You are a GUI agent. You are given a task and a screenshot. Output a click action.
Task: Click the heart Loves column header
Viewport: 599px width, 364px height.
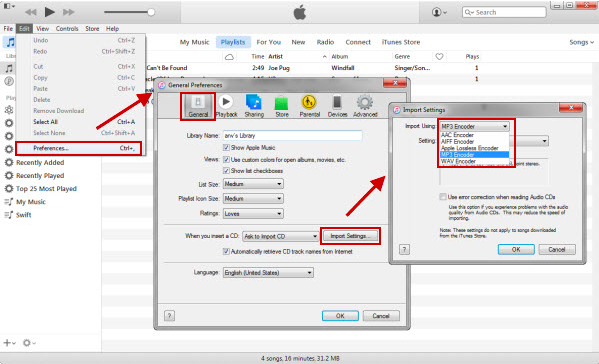pyautogui.click(x=439, y=57)
